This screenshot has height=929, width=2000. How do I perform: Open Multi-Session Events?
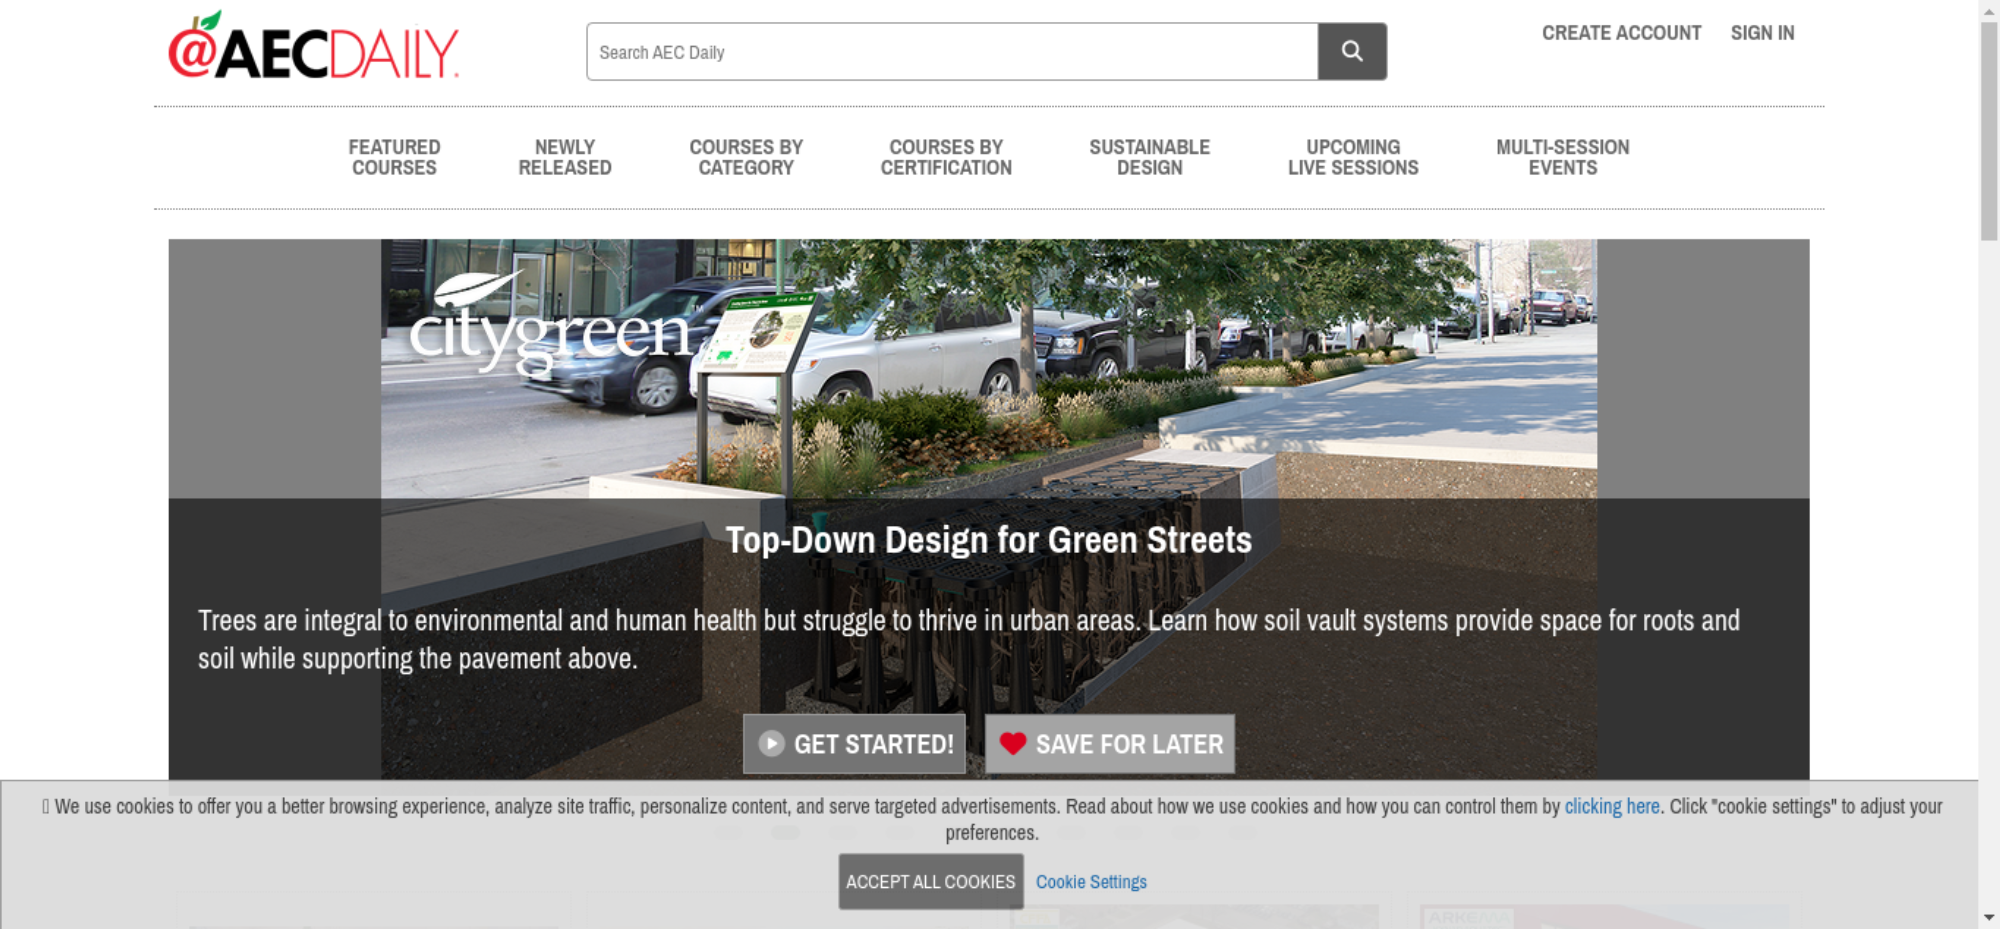coord(1562,158)
